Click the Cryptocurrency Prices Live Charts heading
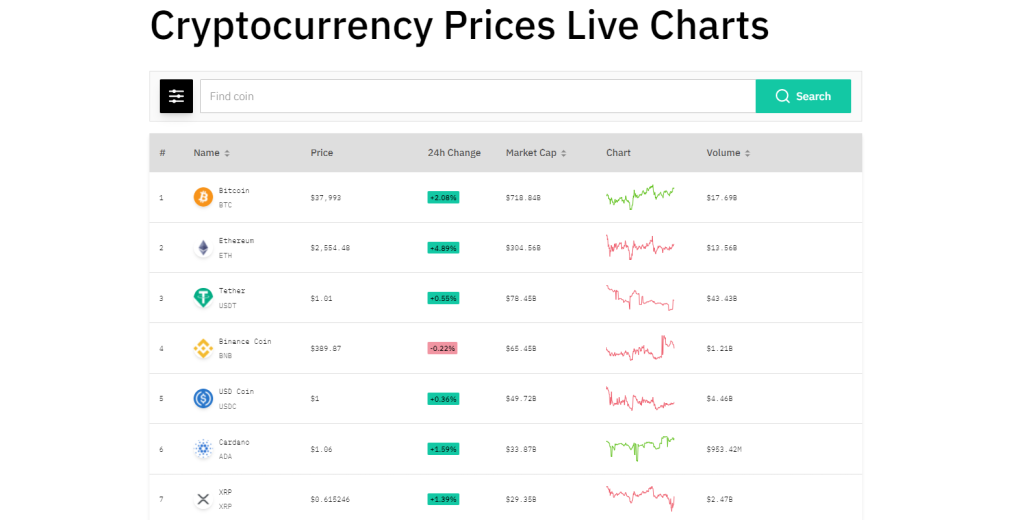 click(x=460, y=25)
